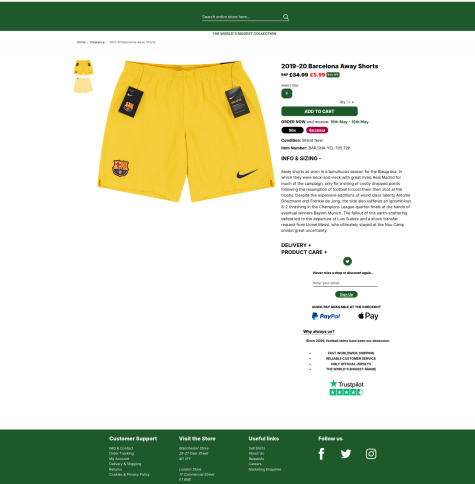
Task: Collapse the INFO & SIZING section
Action: pyautogui.click(x=301, y=158)
